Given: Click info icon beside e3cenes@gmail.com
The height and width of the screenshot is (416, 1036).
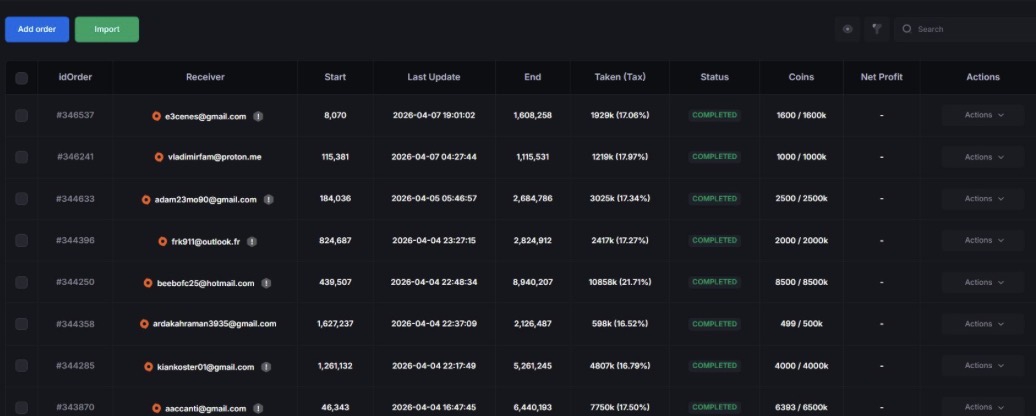Looking at the screenshot, I should pyautogui.click(x=258, y=116).
